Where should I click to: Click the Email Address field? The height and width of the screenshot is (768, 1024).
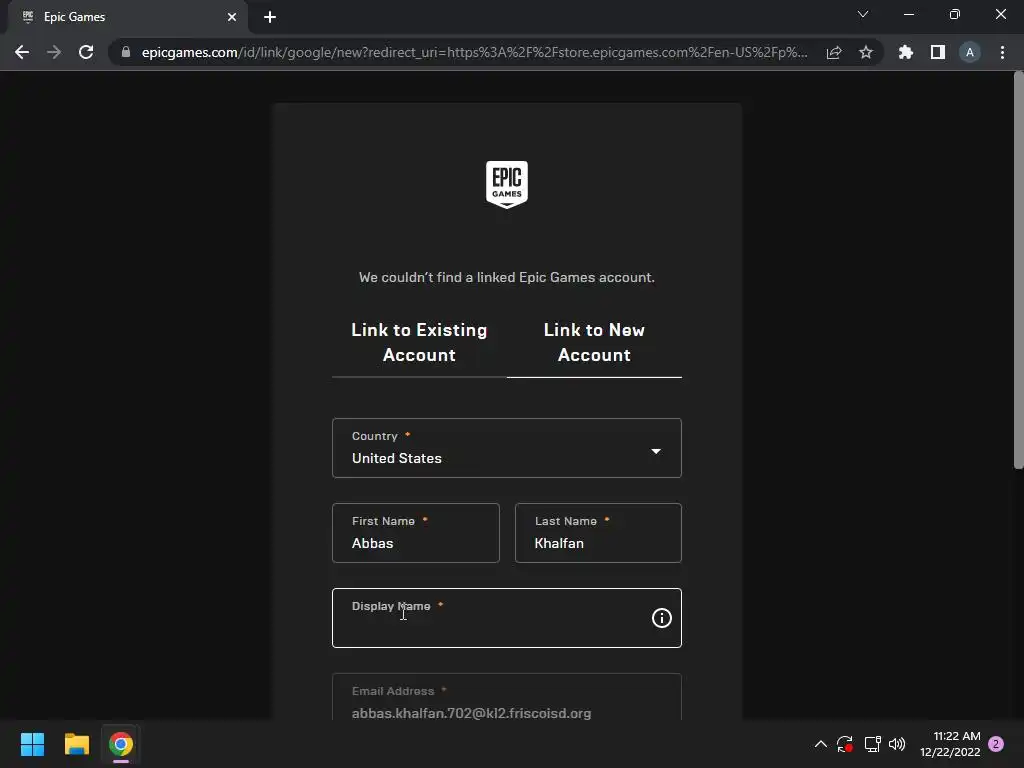tap(507, 697)
